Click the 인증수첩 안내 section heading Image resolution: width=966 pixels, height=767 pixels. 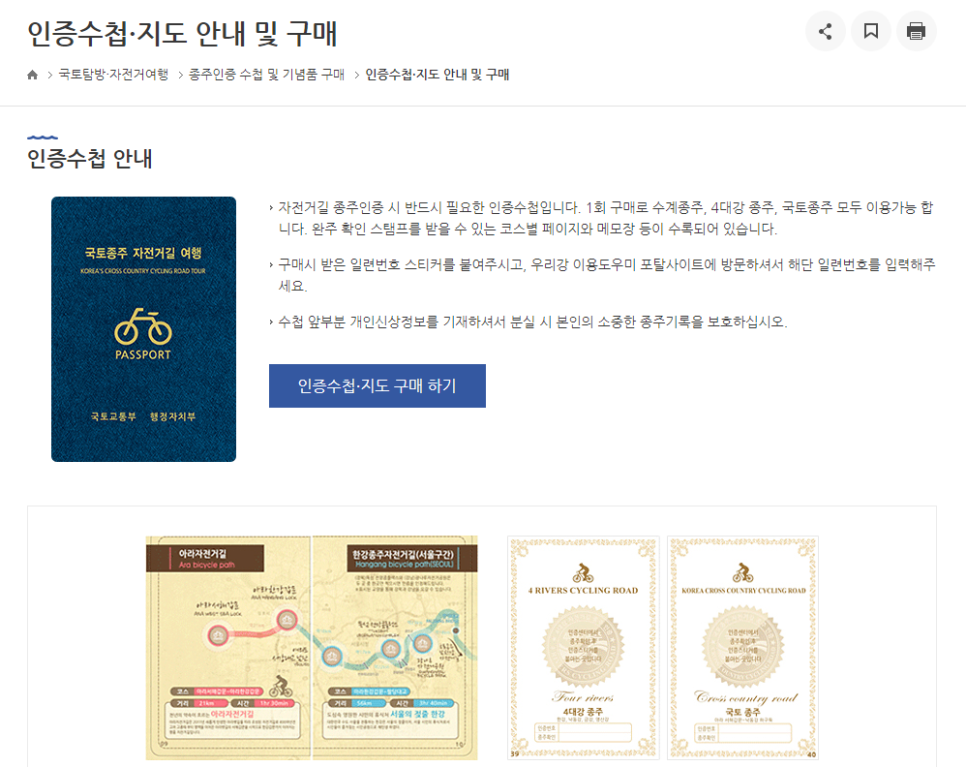[90, 159]
